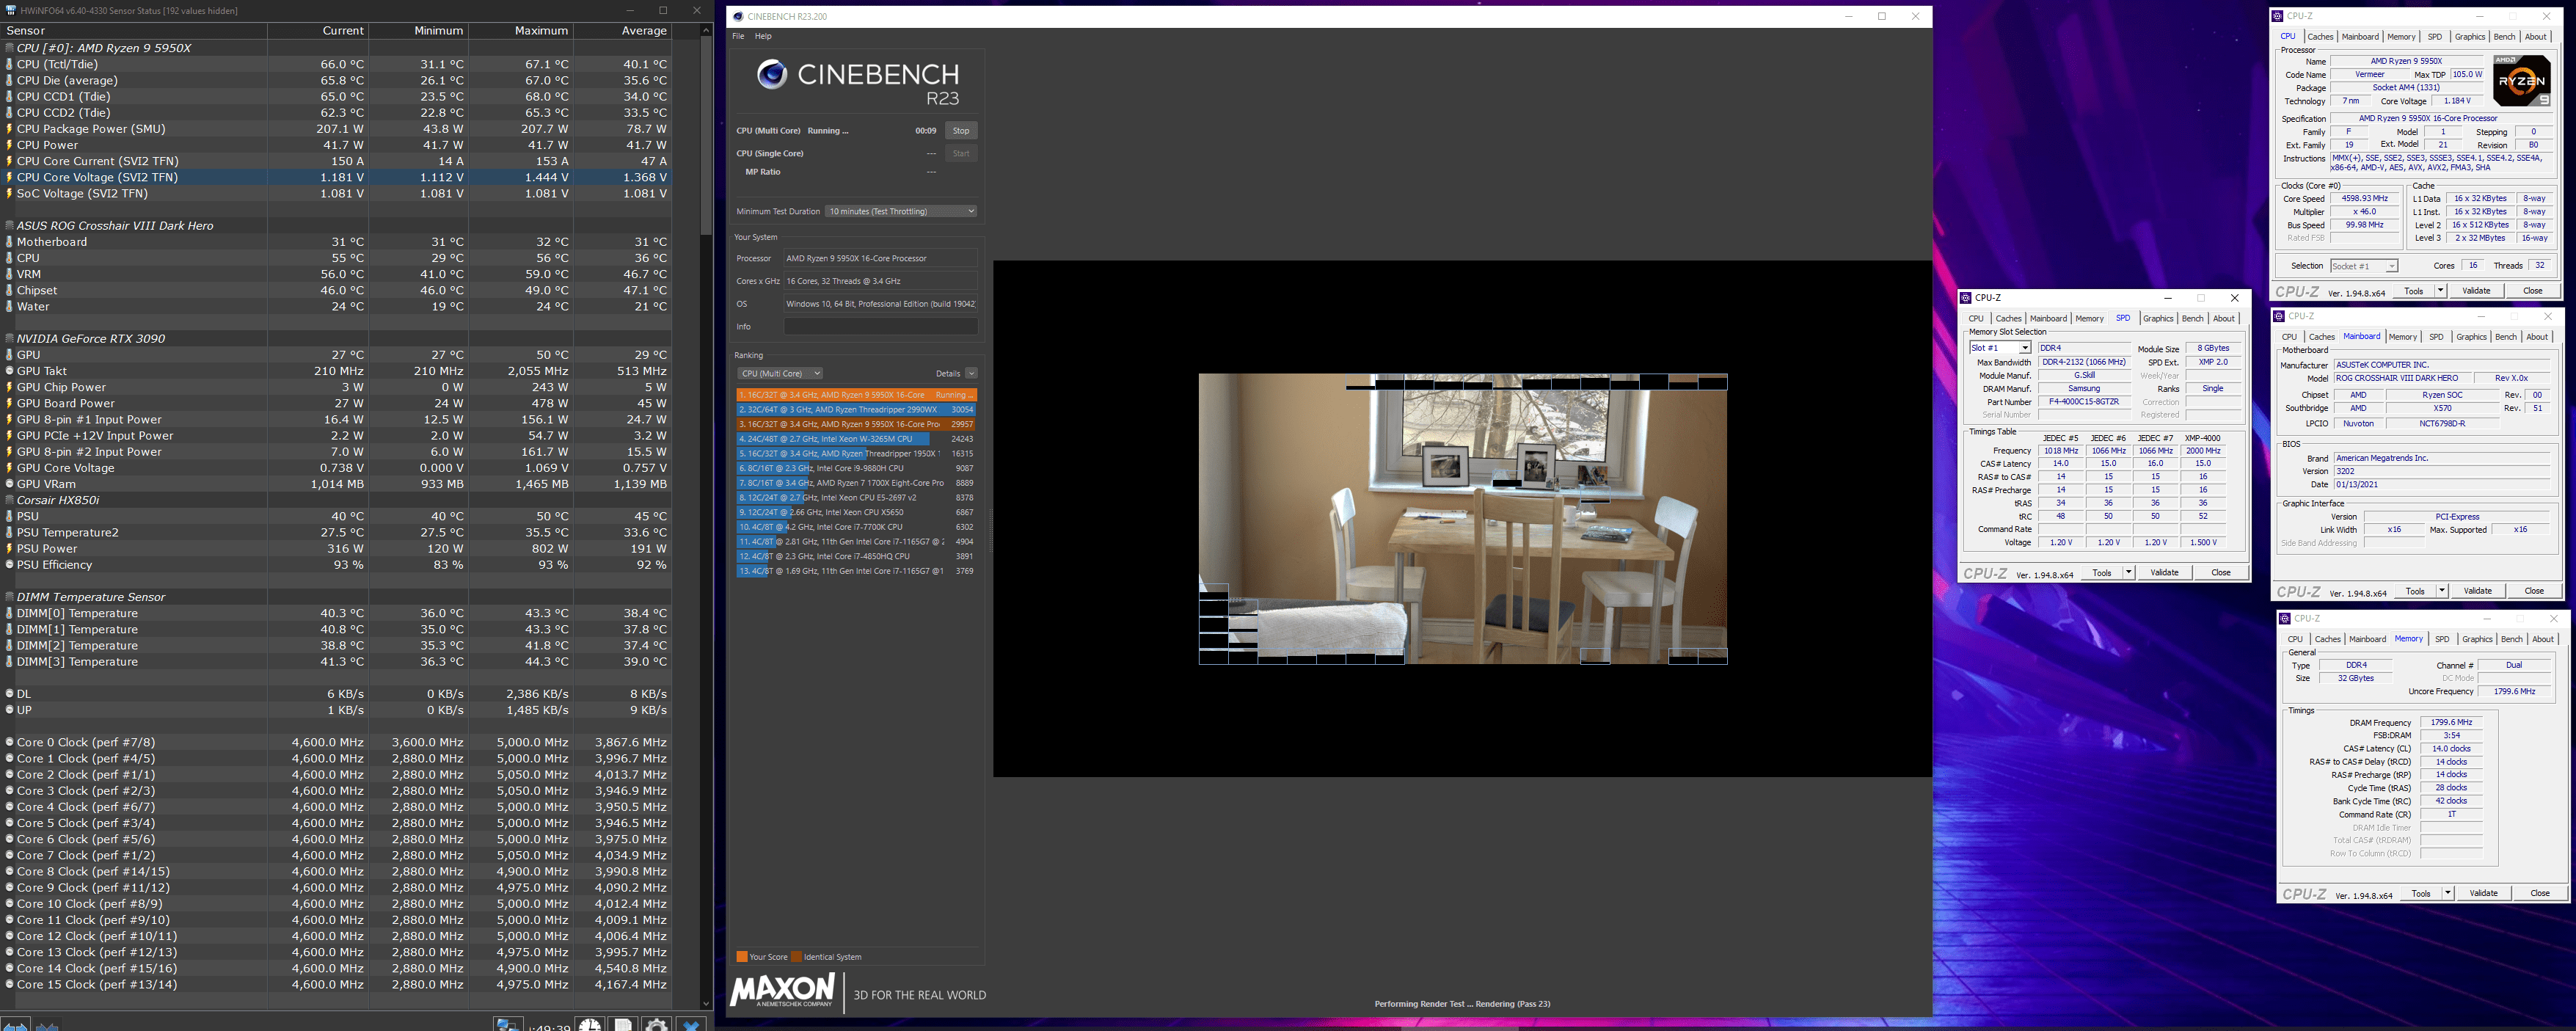Viewport: 2576px width, 1031px height.
Task: Click Validate in CPU-Z SPD window
Action: [x=2164, y=573]
